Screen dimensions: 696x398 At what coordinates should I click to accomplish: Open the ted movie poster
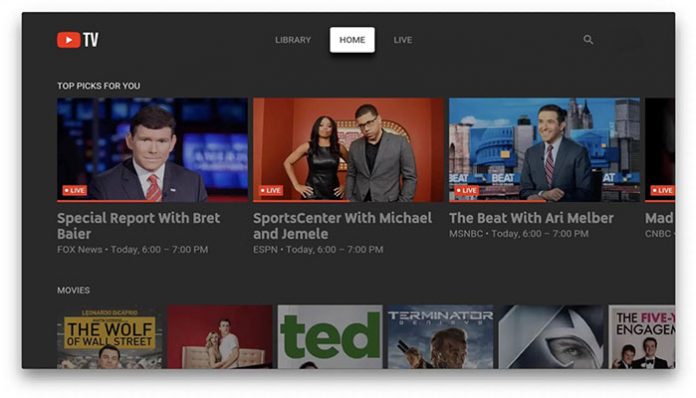point(330,337)
